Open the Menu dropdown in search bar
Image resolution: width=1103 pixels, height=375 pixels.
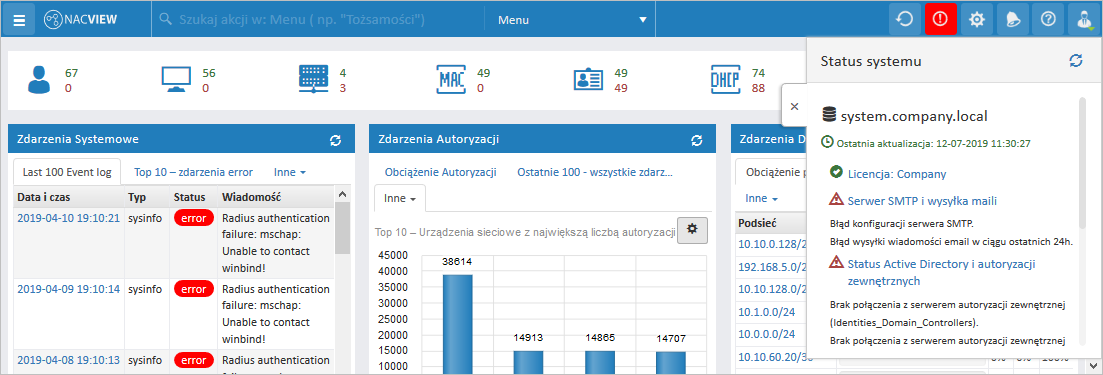click(570, 20)
